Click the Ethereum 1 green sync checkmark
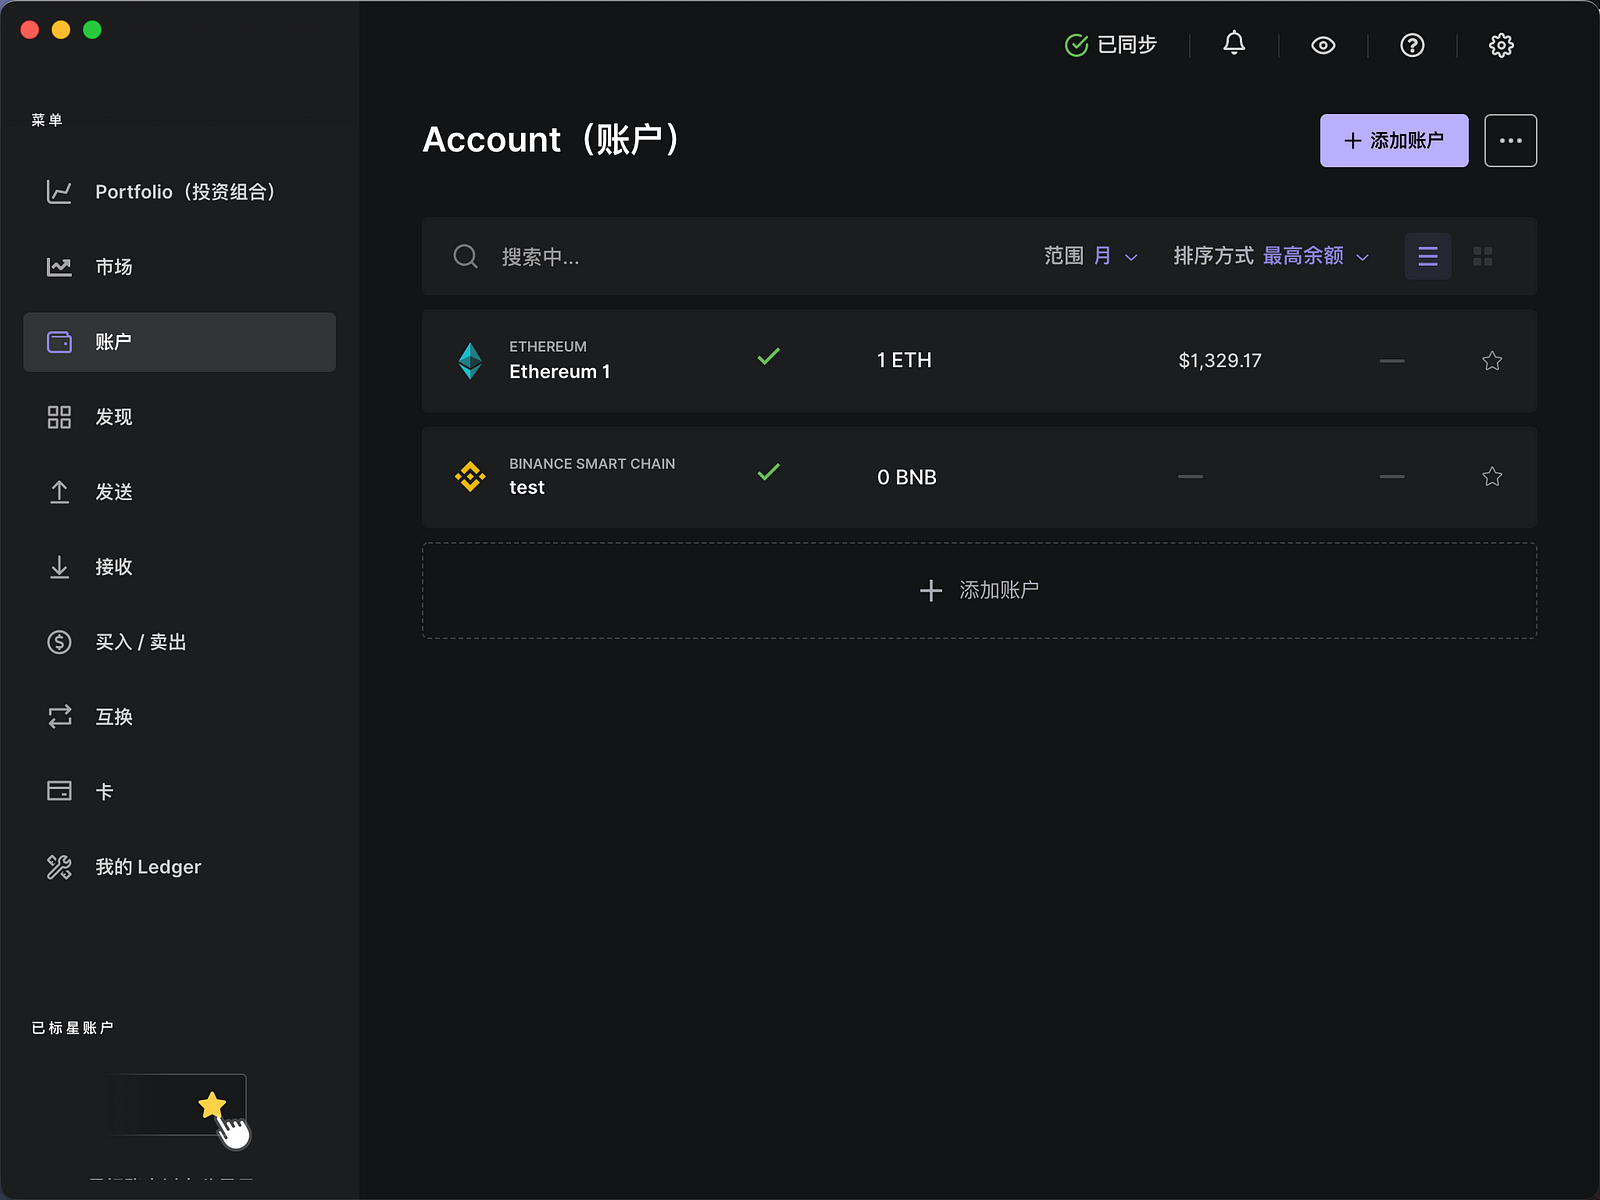1600x1200 pixels. 768,356
